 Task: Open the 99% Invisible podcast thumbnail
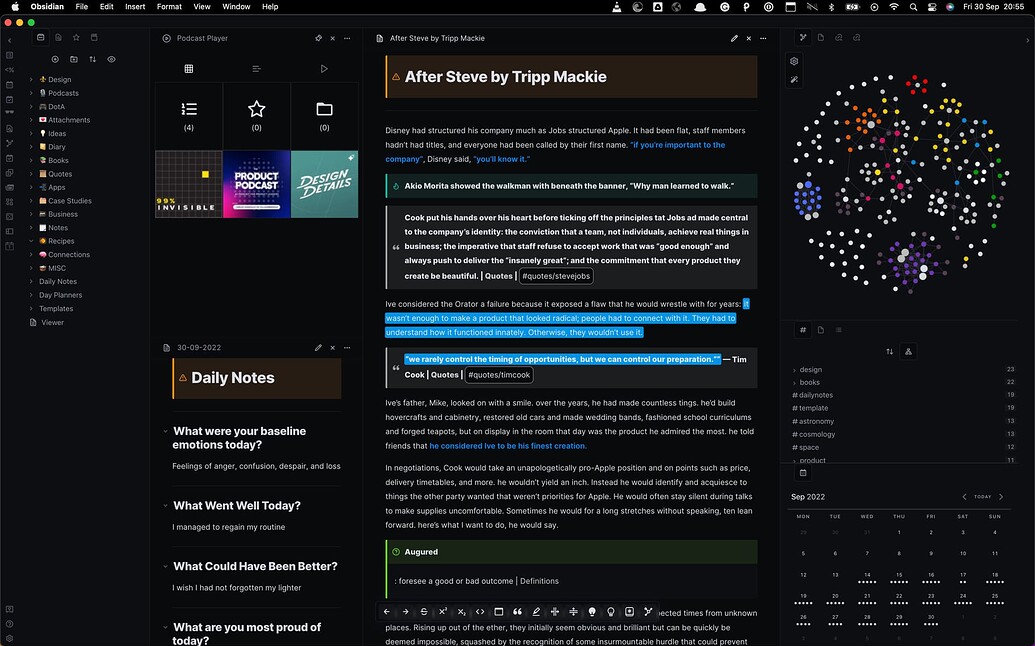tap(189, 184)
